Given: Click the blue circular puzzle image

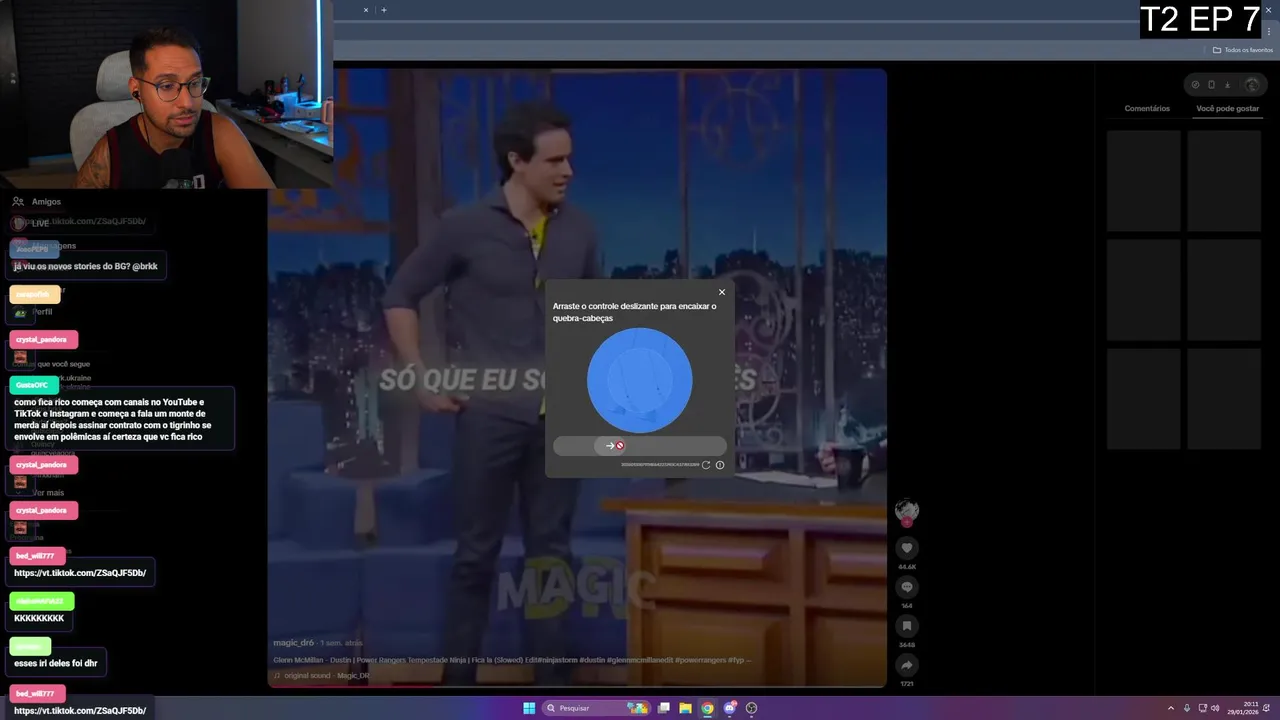Looking at the screenshot, I should coord(640,380).
